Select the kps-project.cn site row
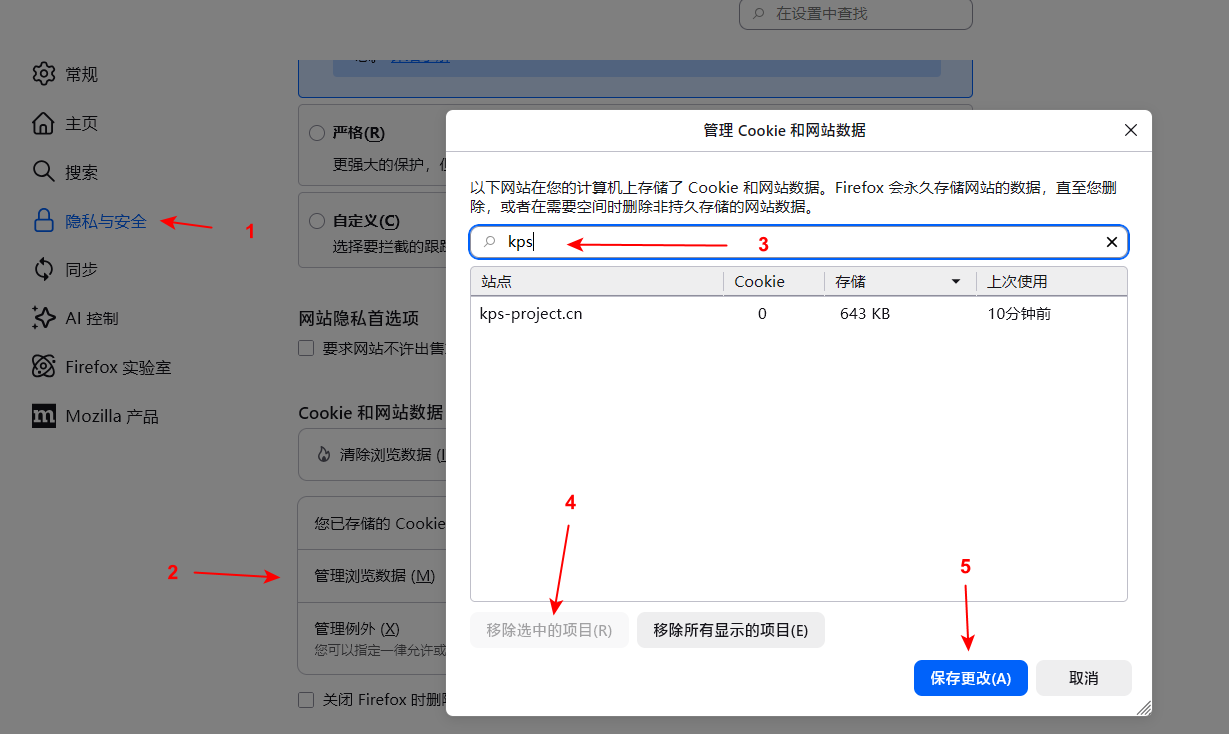 pos(799,314)
